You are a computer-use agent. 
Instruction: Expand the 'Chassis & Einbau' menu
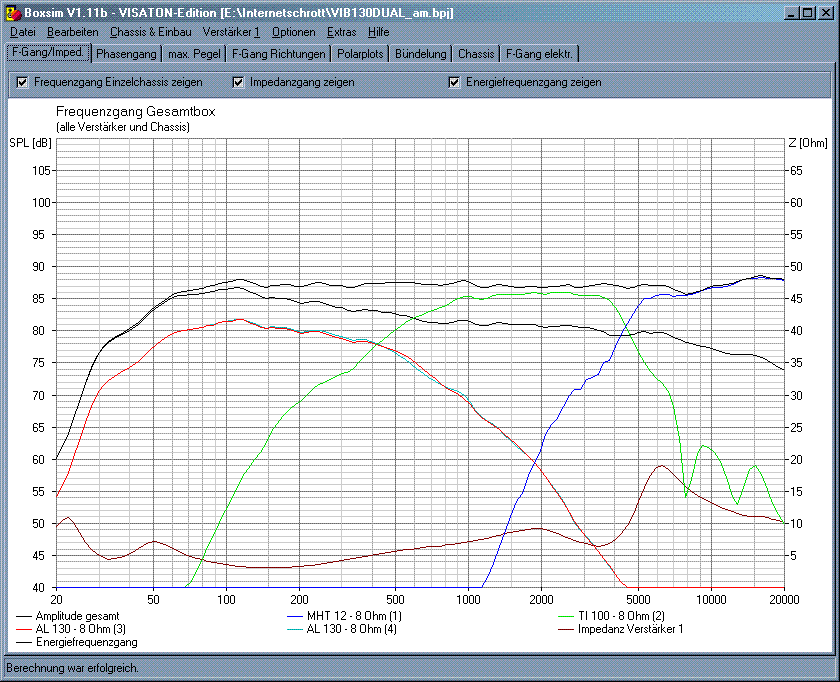point(150,32)
